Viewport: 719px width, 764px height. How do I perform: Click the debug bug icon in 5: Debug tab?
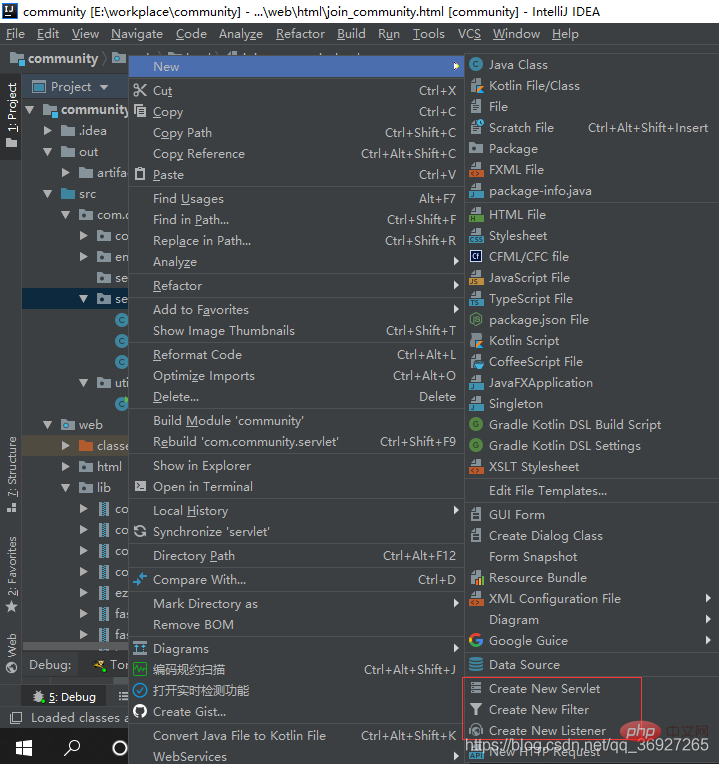38,697
